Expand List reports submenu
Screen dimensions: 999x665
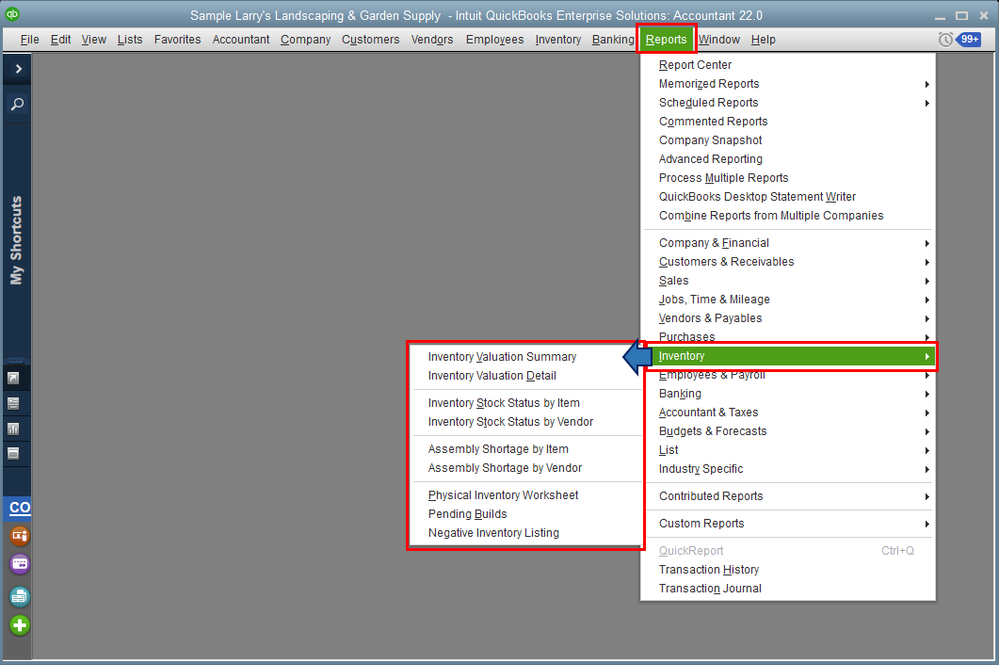[x=788, y=450]
